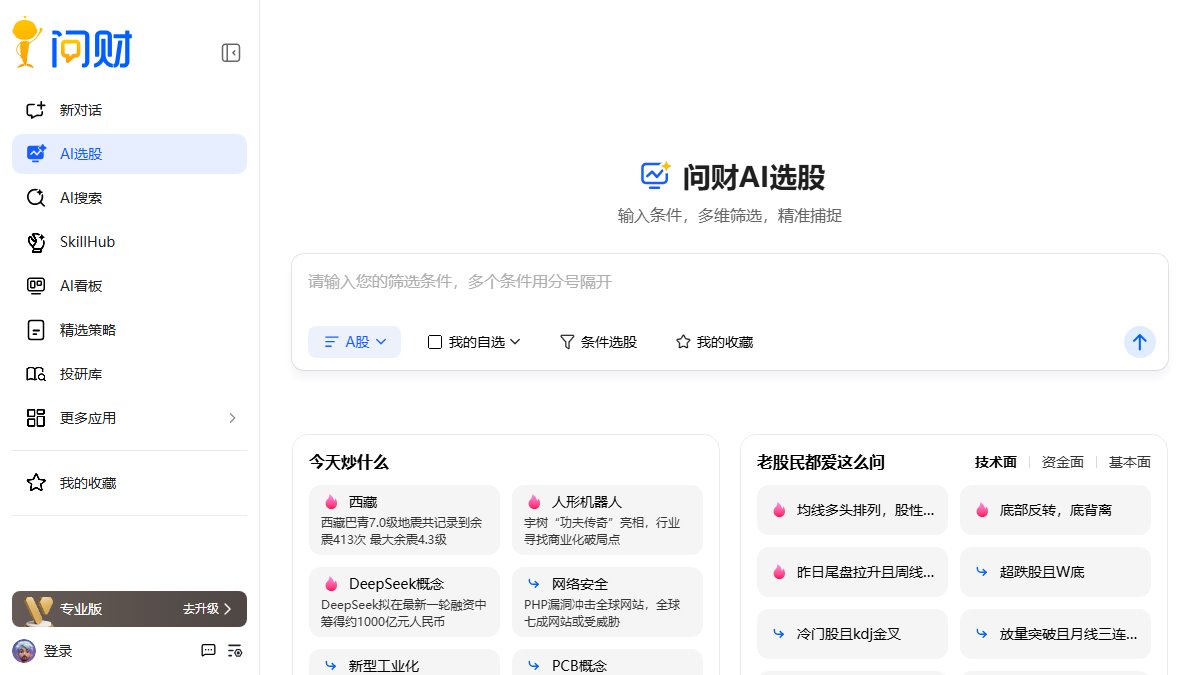
Task: Click the flame icon beside 底部反转，底背离
Action: point(982,510)
